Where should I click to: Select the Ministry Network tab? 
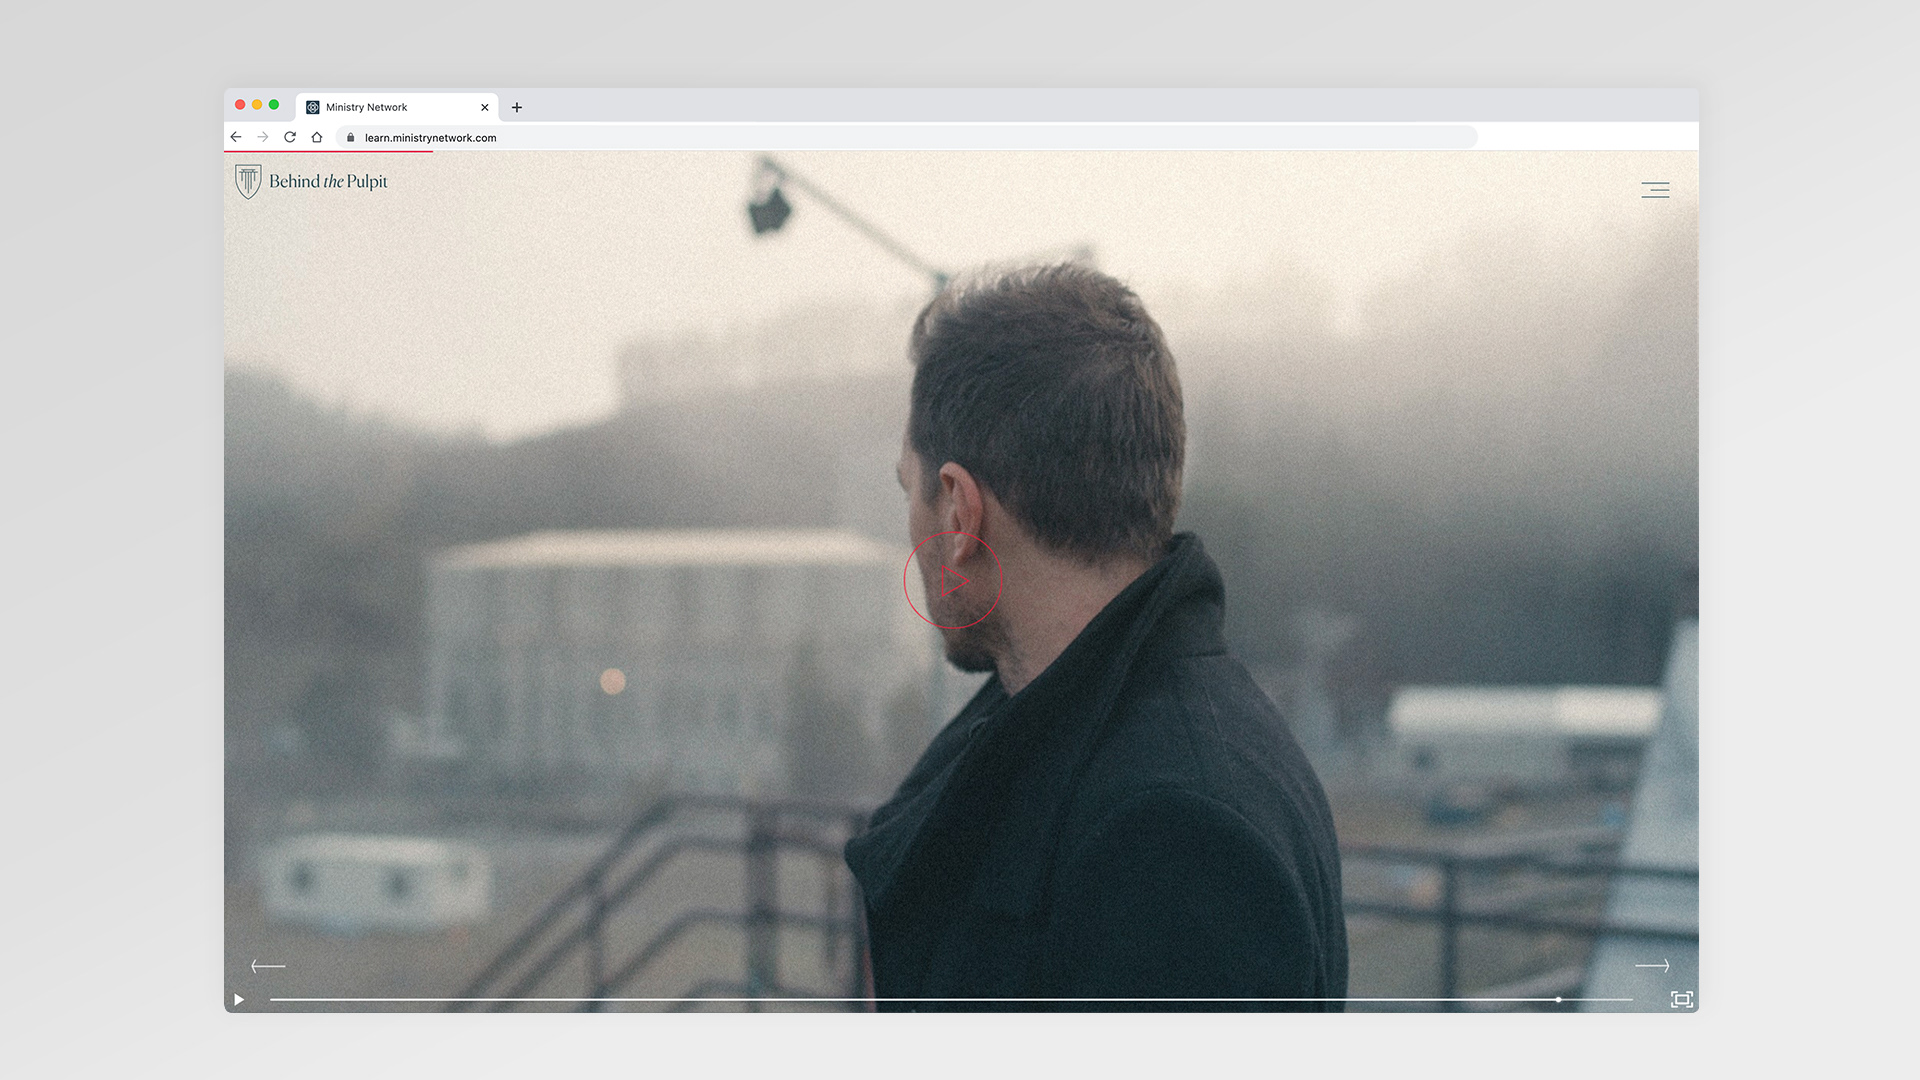point(397,107)
